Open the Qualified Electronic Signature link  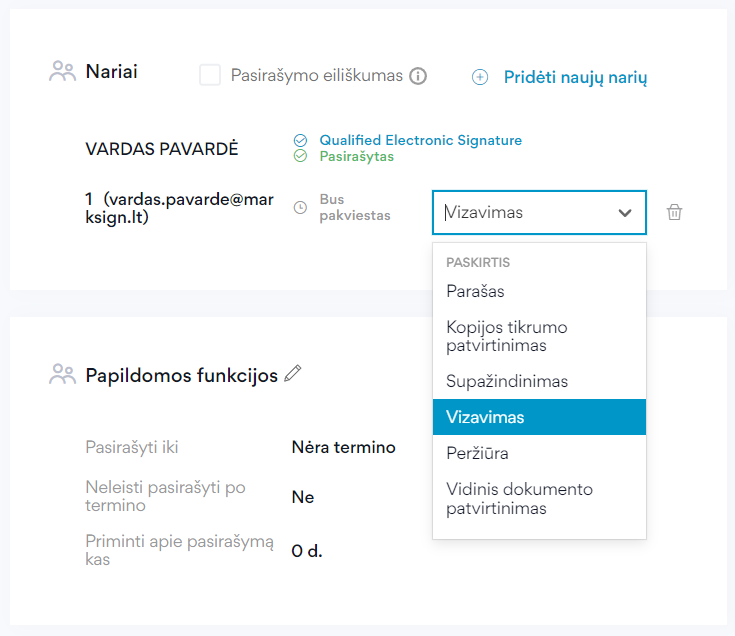pos(420,140)
